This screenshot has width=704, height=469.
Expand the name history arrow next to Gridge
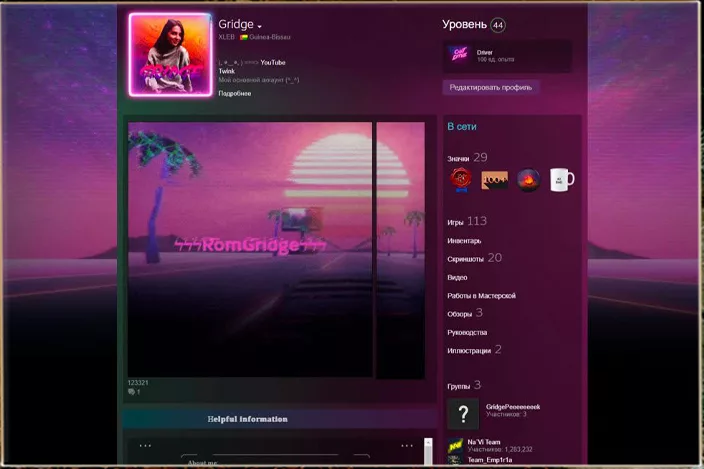click(x=260, y=27)
